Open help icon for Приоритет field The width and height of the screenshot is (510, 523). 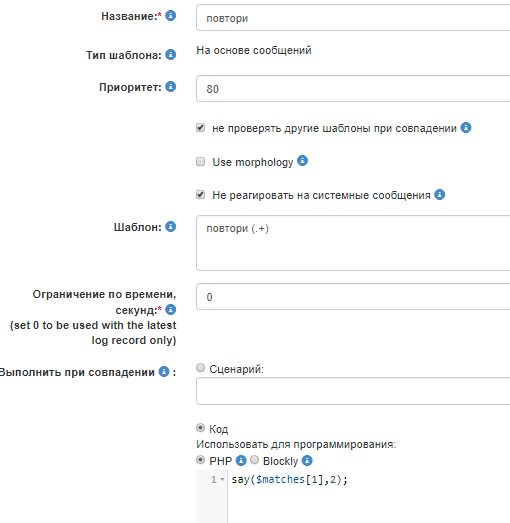click(170, 87)
